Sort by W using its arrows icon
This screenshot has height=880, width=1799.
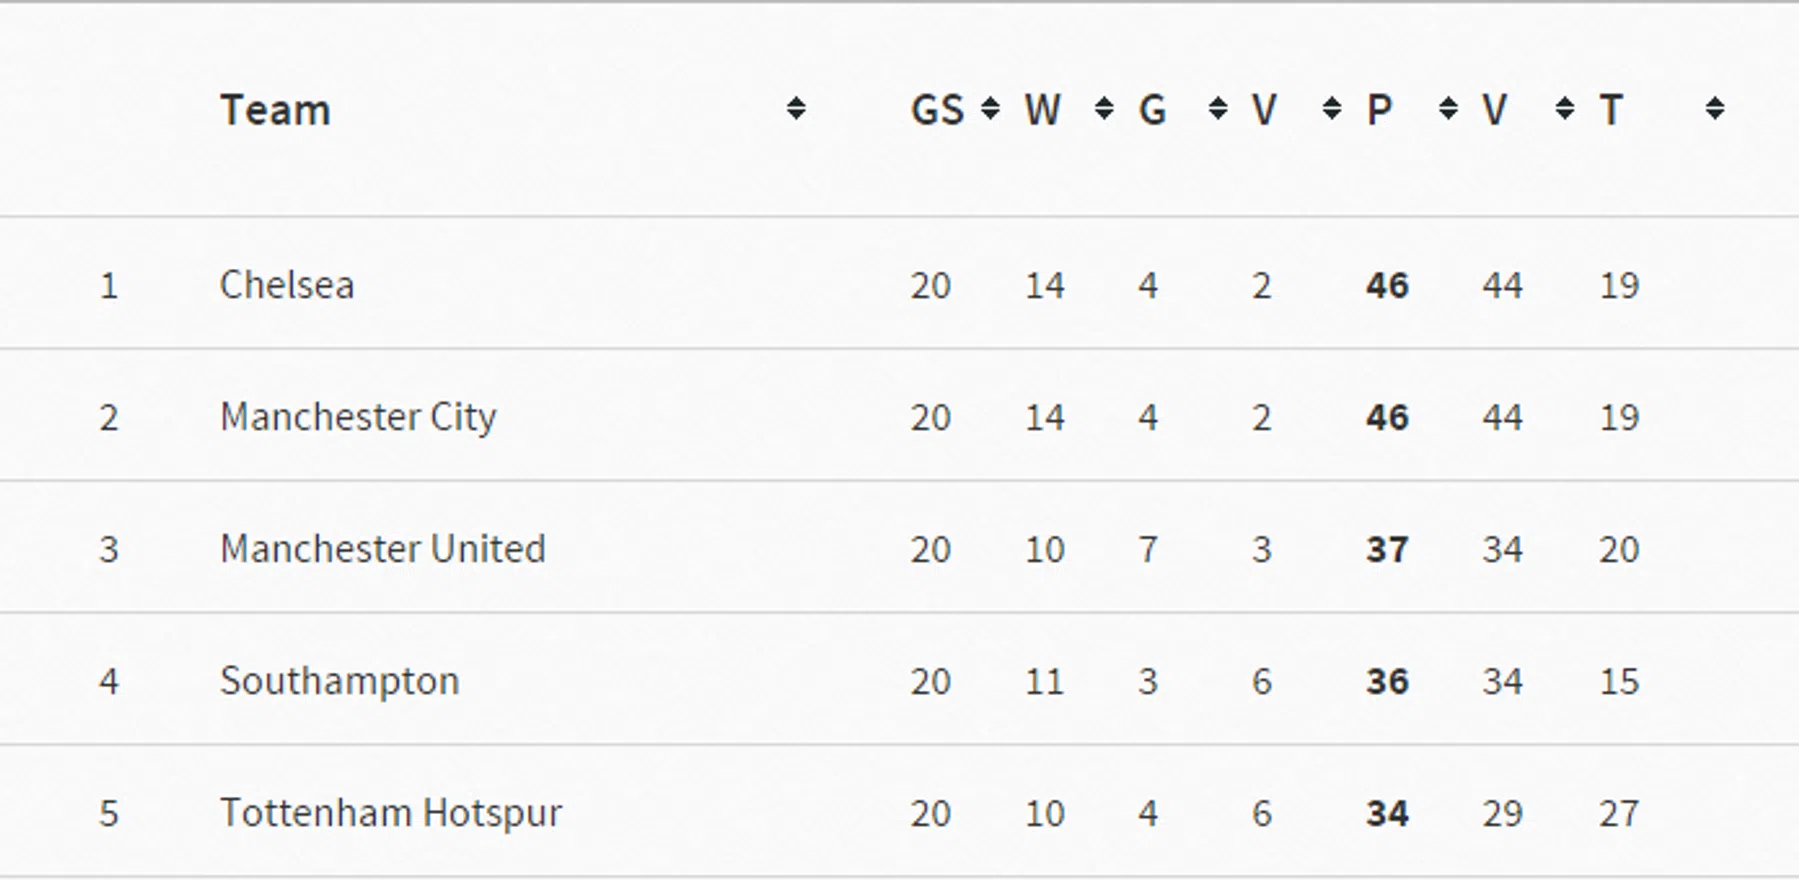click(1104, 109)
